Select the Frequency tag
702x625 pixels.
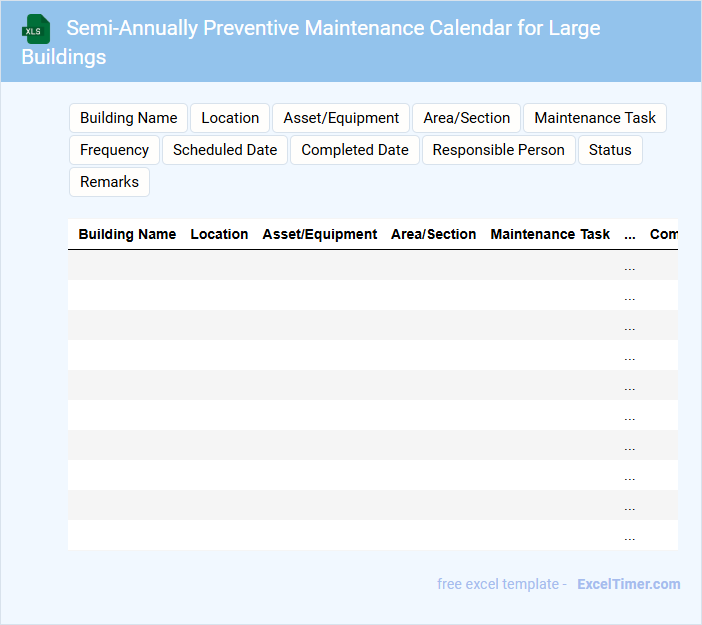pos(114,150)
